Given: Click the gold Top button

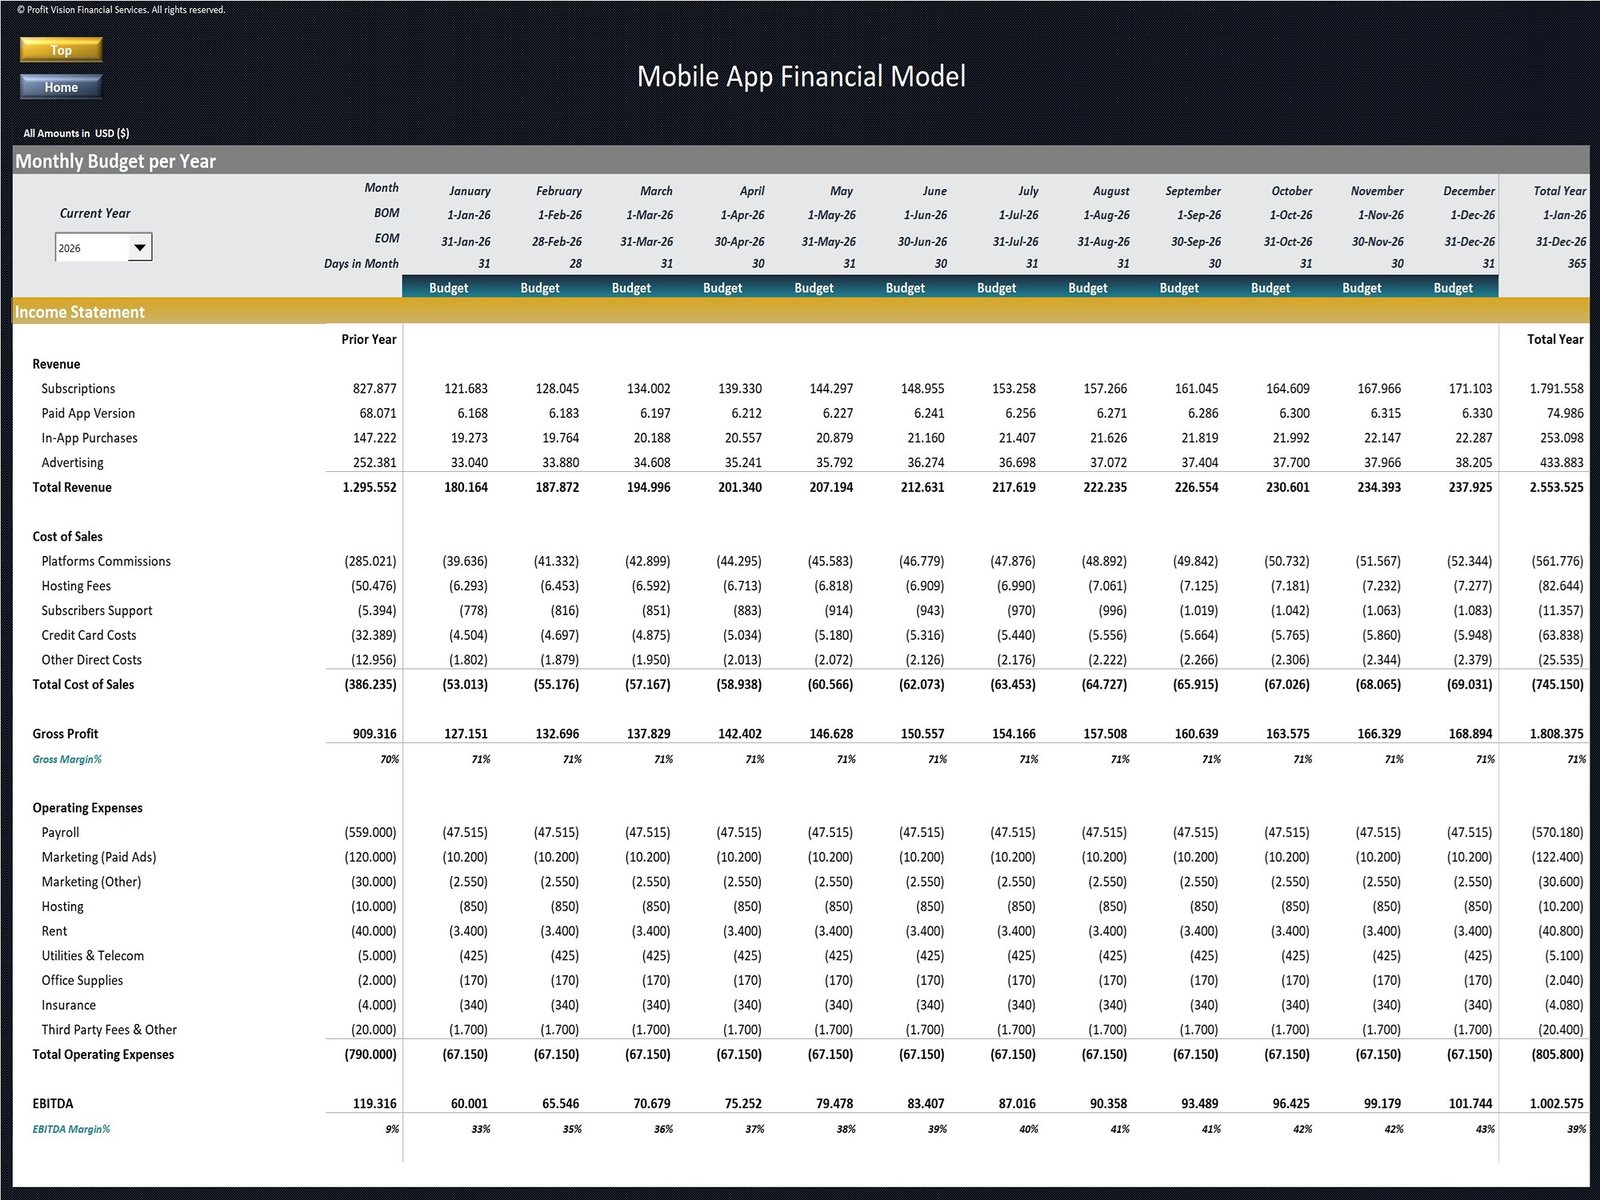Looking at the screenshot, I should pos(61,50).
